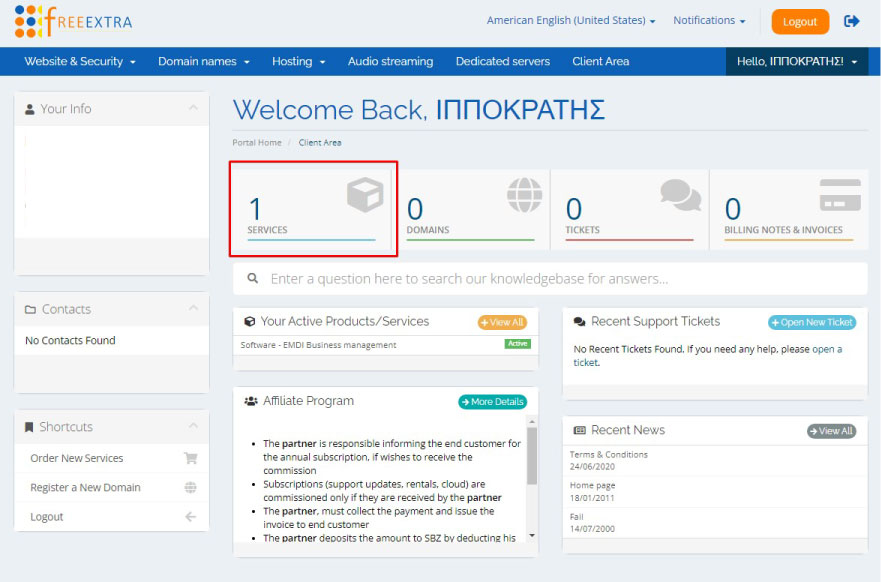
Task: Collapse the Shortcuts panel
Action: pyautogui.click(x=193, y=427)
